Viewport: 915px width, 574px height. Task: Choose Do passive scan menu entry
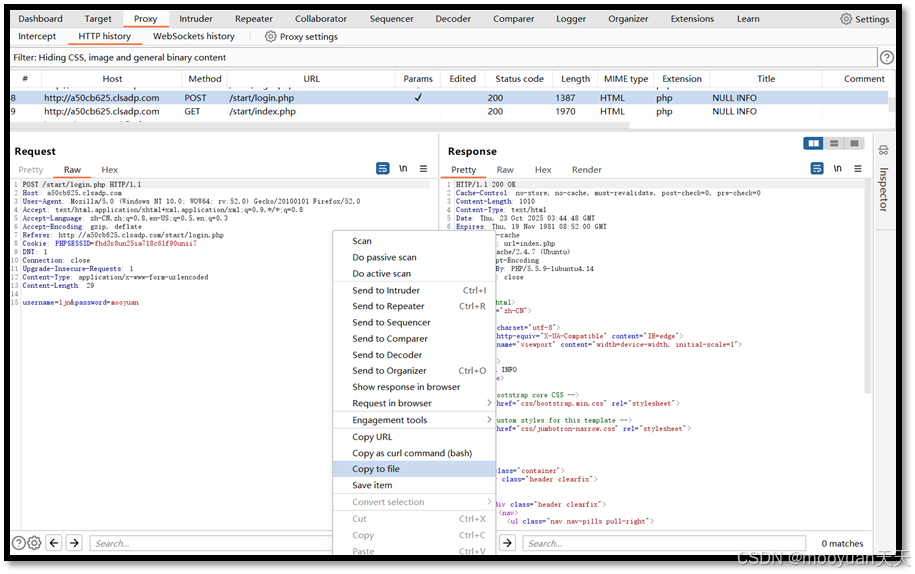pos(414,257)
